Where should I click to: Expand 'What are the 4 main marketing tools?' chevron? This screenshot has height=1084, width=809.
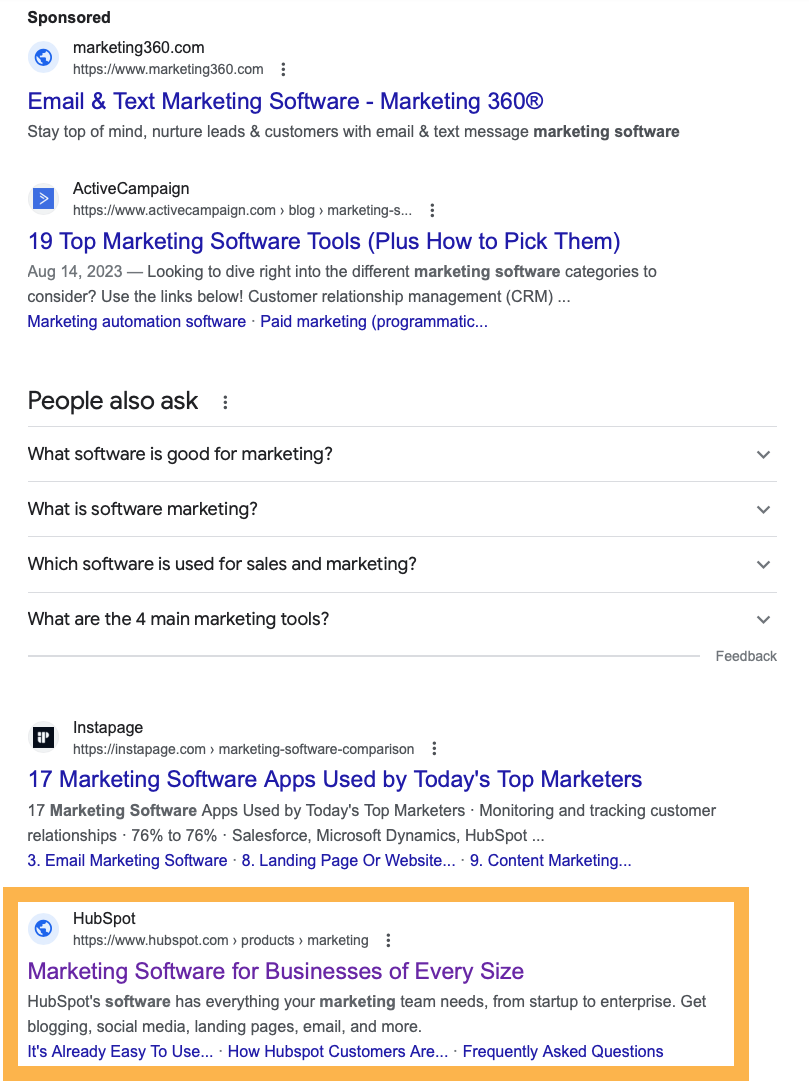(x=763, y=619)
